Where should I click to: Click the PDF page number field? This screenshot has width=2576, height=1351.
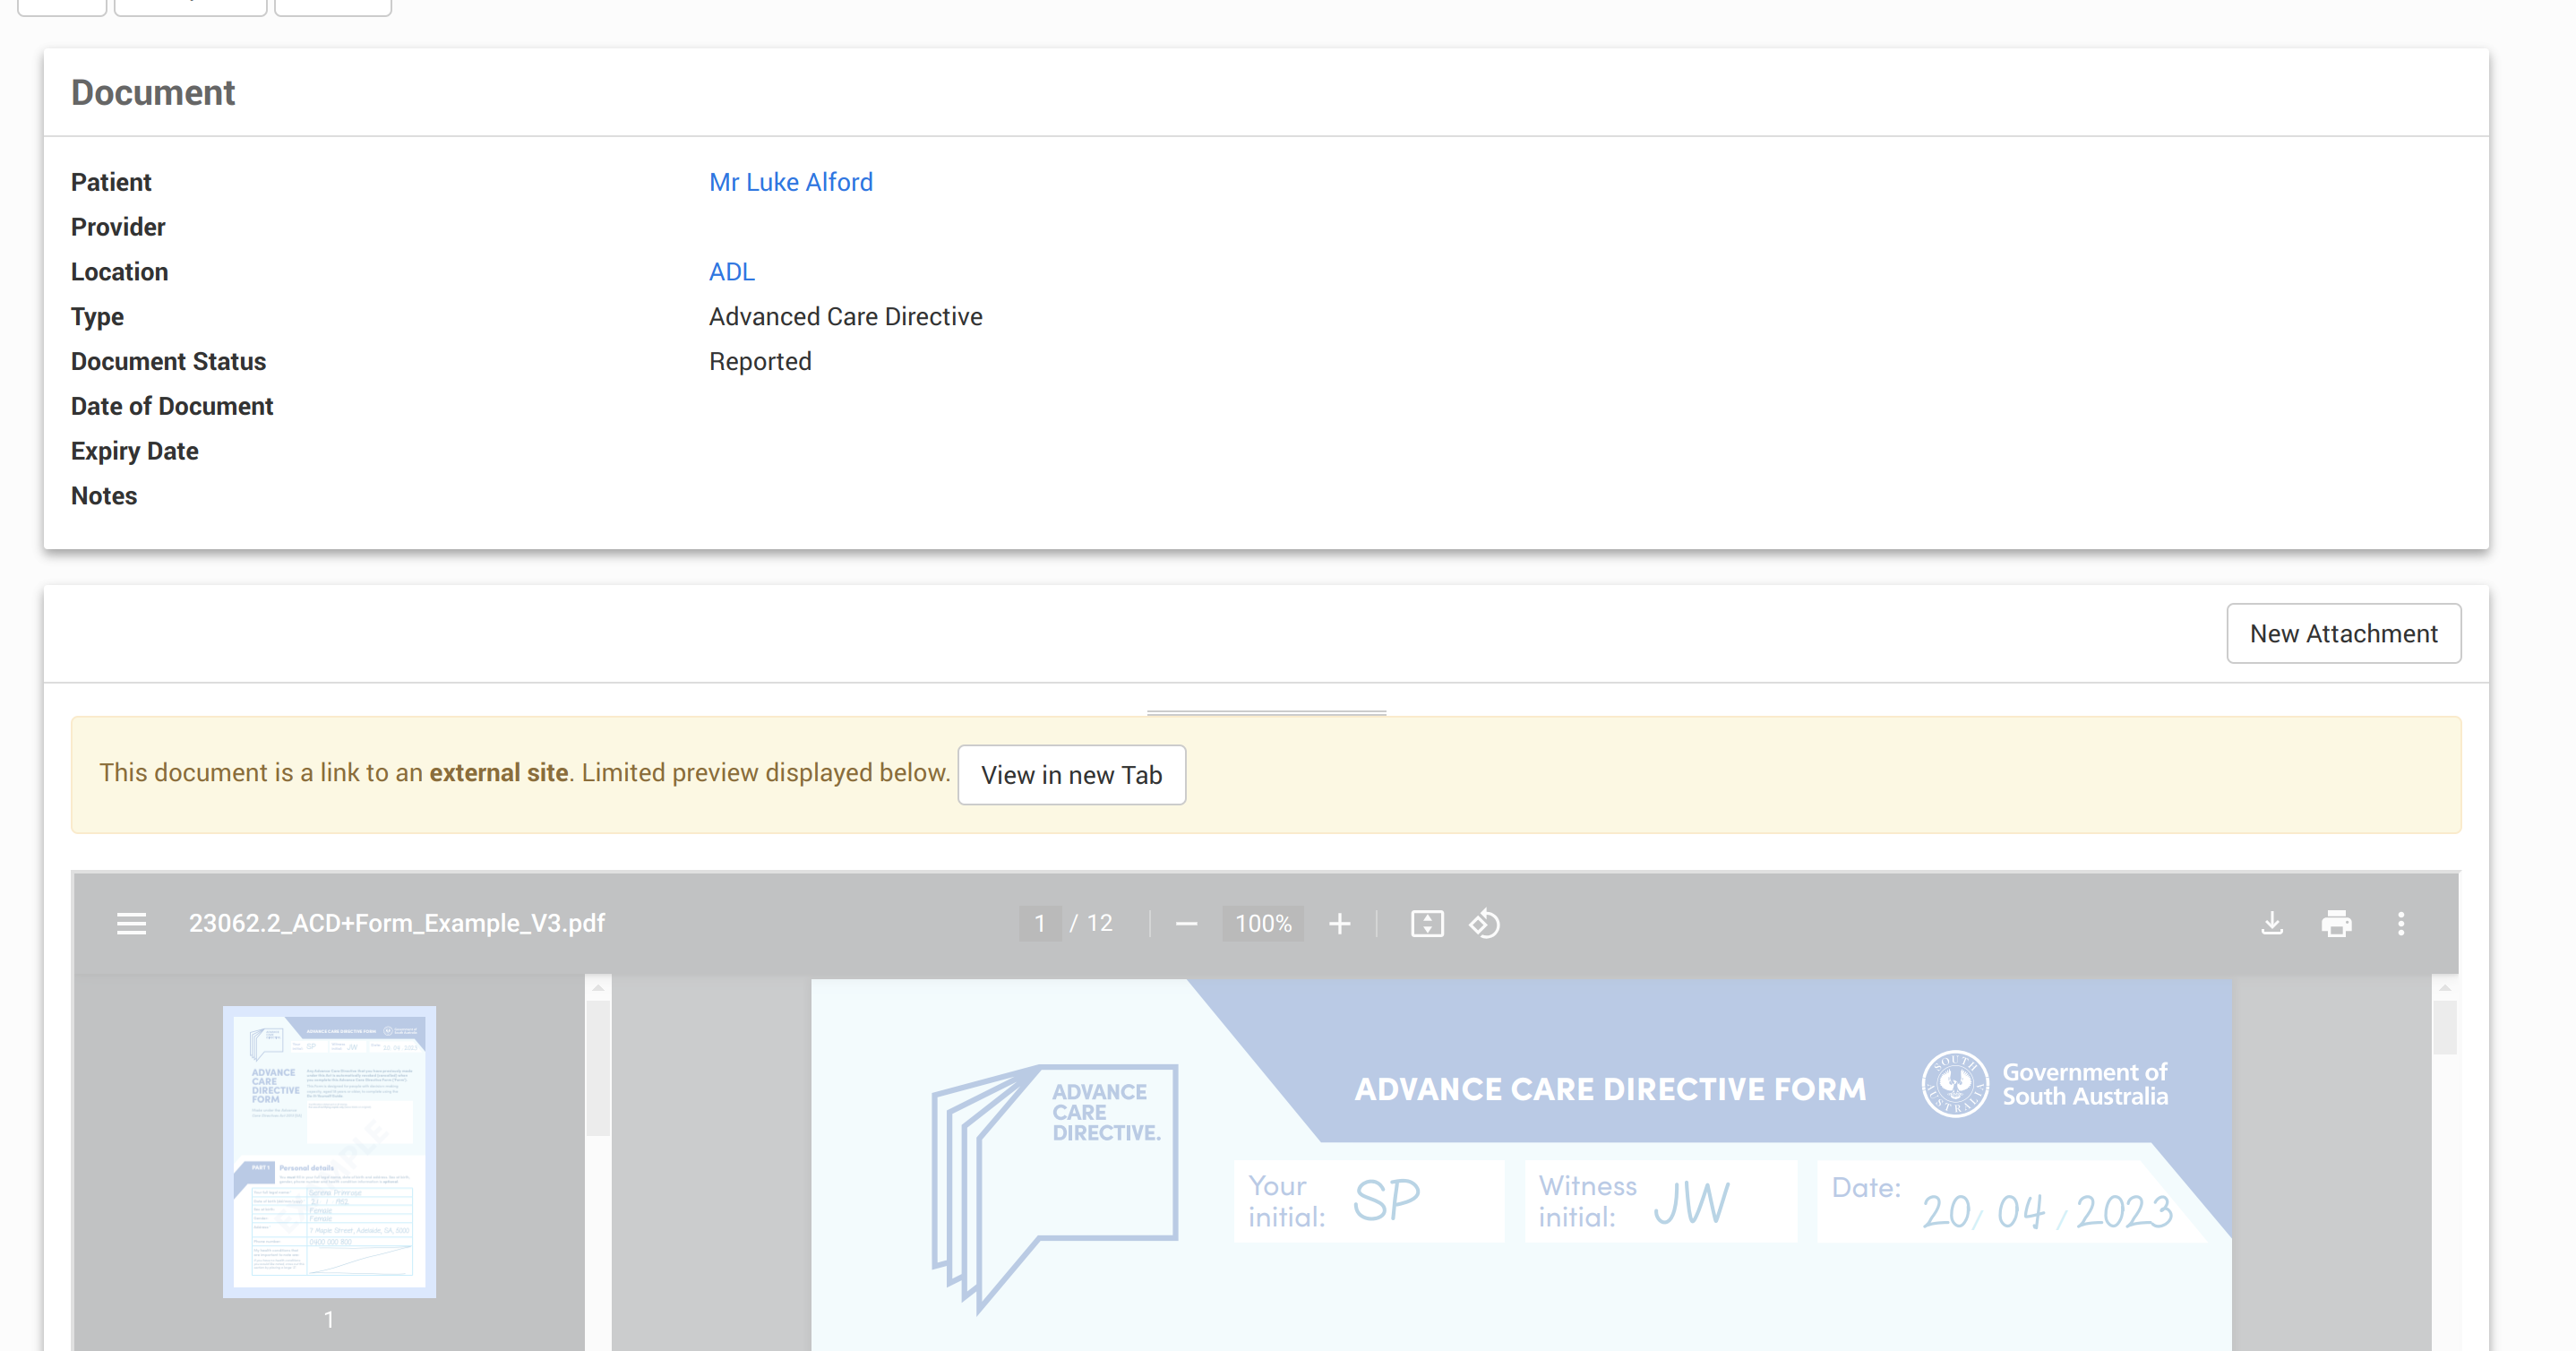[x=1039, y=923]
